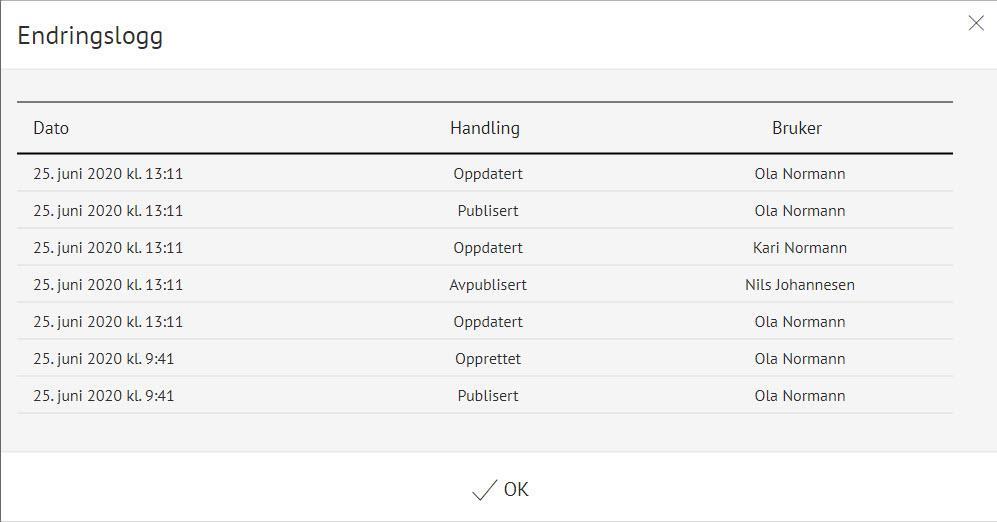Click the date of the Opprettet entry

(x=104, y=359)
